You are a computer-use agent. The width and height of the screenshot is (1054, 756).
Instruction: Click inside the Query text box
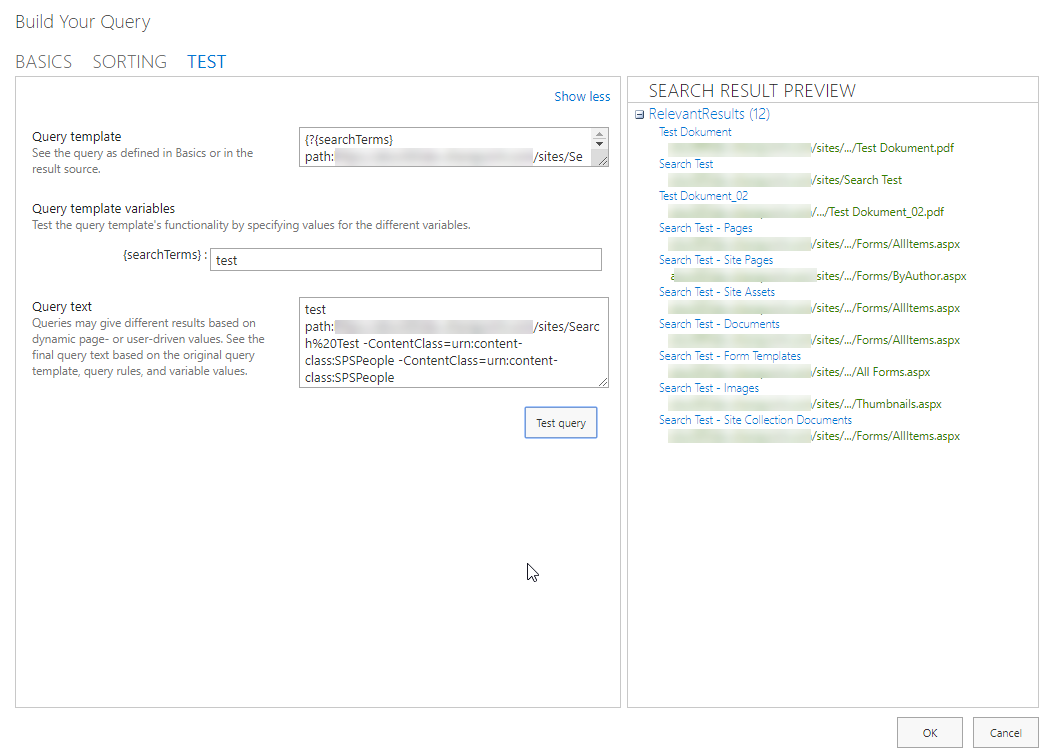click(x=454, y=343)
